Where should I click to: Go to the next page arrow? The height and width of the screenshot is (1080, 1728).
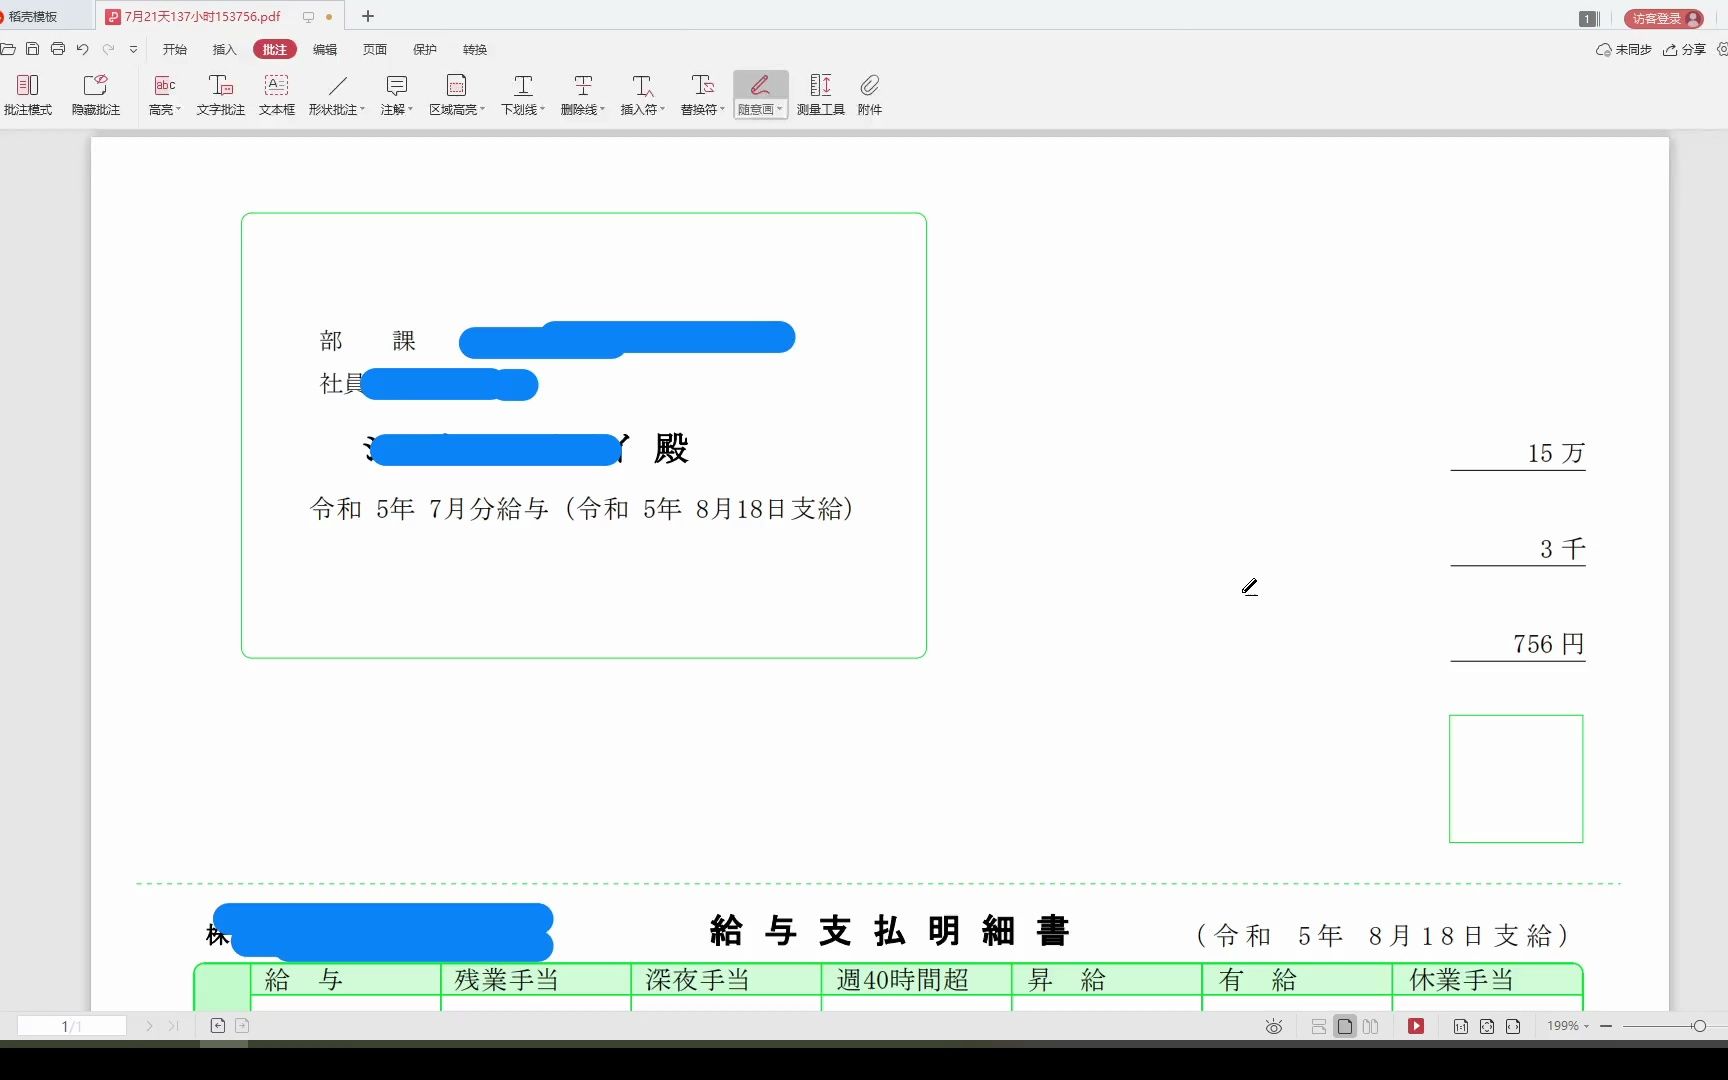click(149, 1026)
